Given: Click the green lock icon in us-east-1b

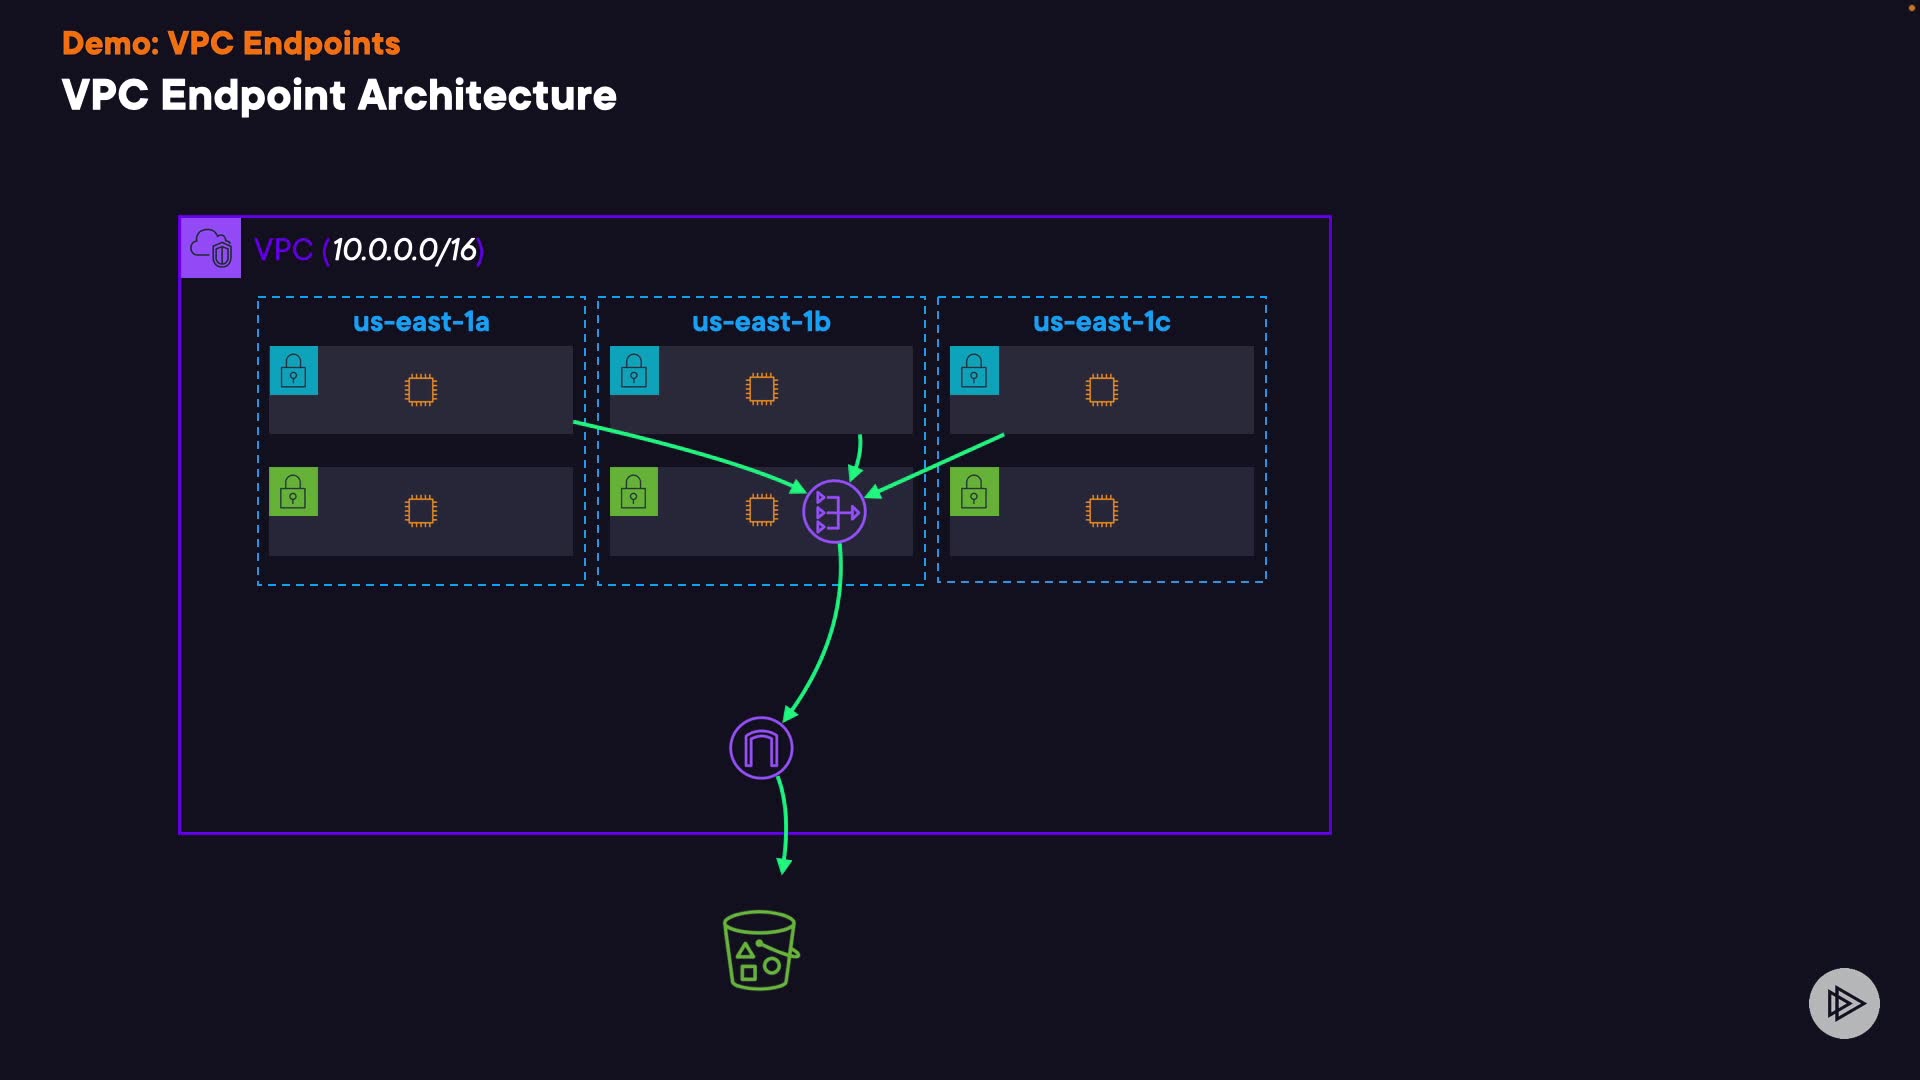Looking at the screenshot, I should 634,492.
